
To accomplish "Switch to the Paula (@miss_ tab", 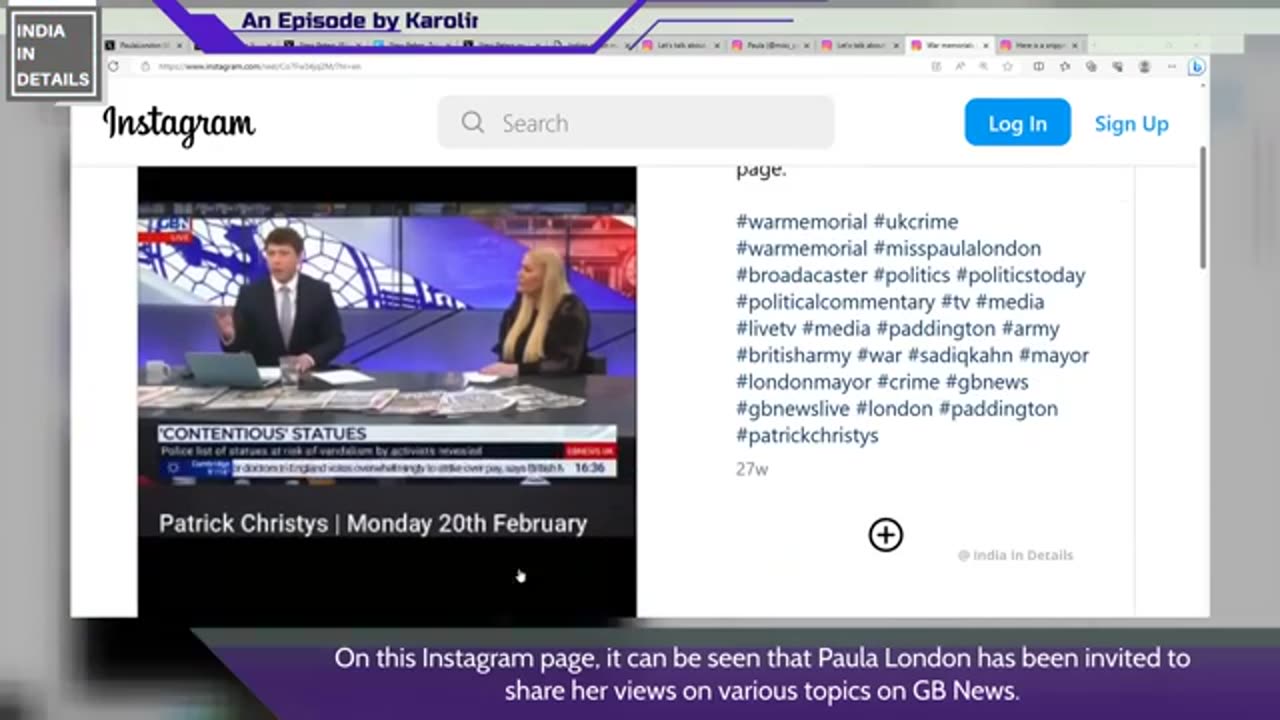I will point(768,45).
